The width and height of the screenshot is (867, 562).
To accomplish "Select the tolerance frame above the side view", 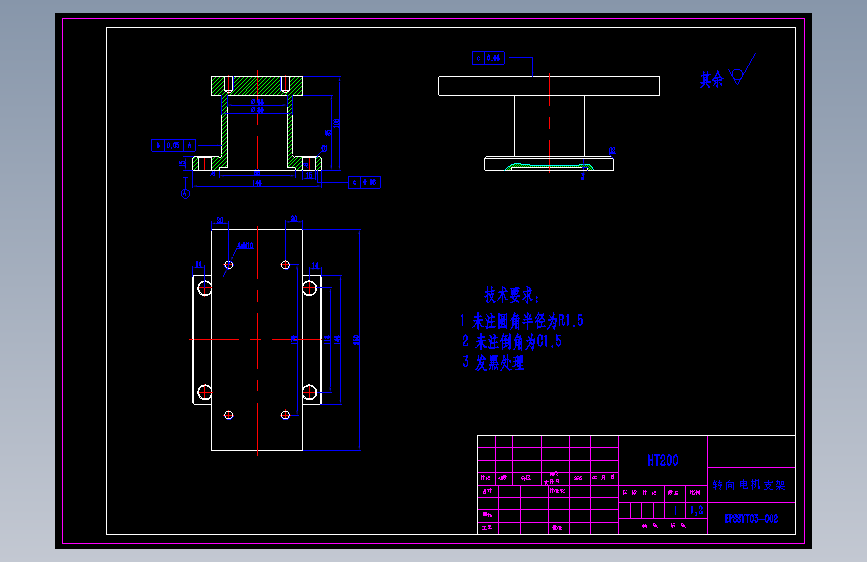I will 488,58.
